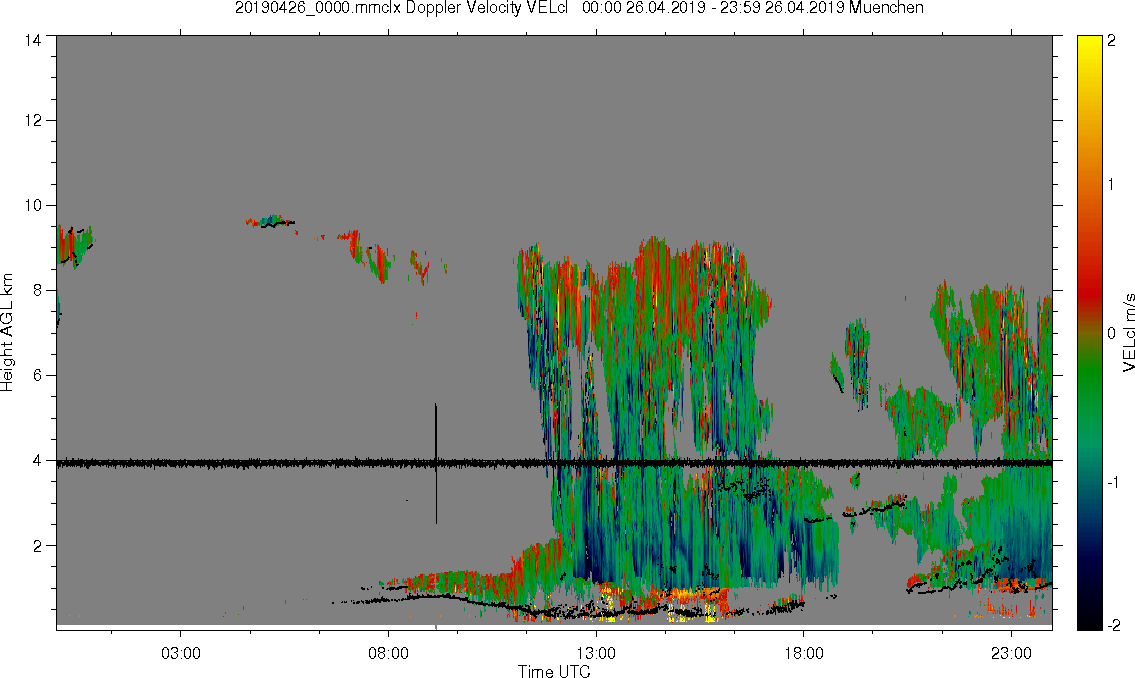Click the colorbar value 2 label
The height and width of the screenshot is (678, 1135).
pyautogui.click(x=1111, y=41)
